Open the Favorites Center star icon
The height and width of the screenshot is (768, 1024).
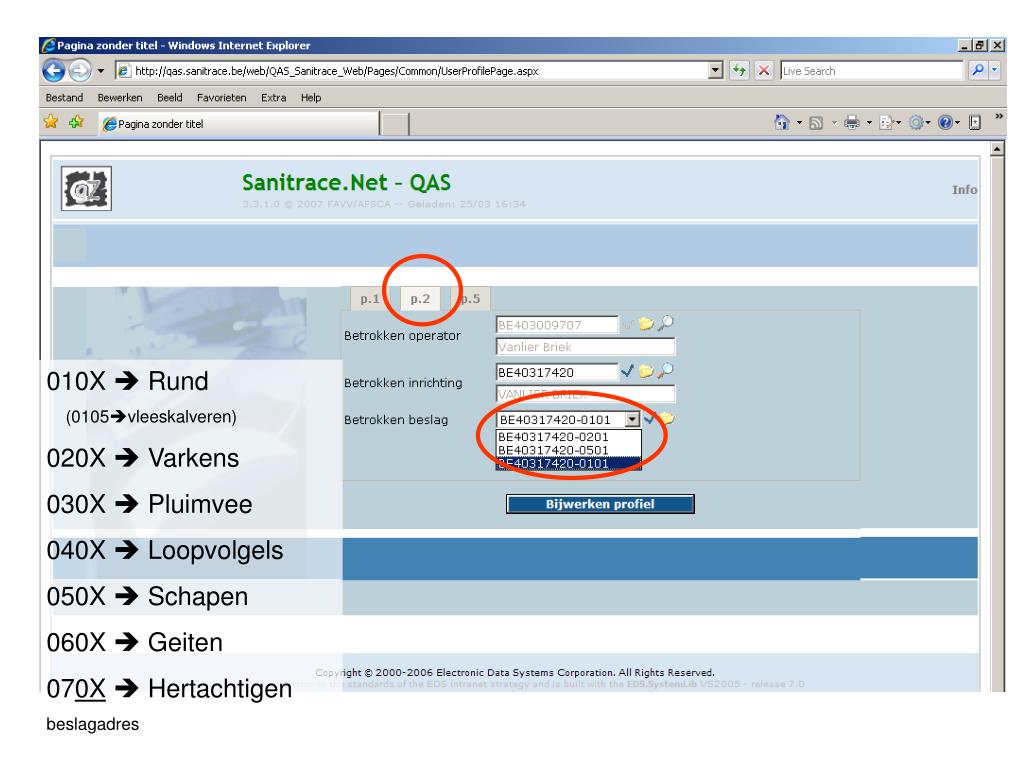[51, 122]
